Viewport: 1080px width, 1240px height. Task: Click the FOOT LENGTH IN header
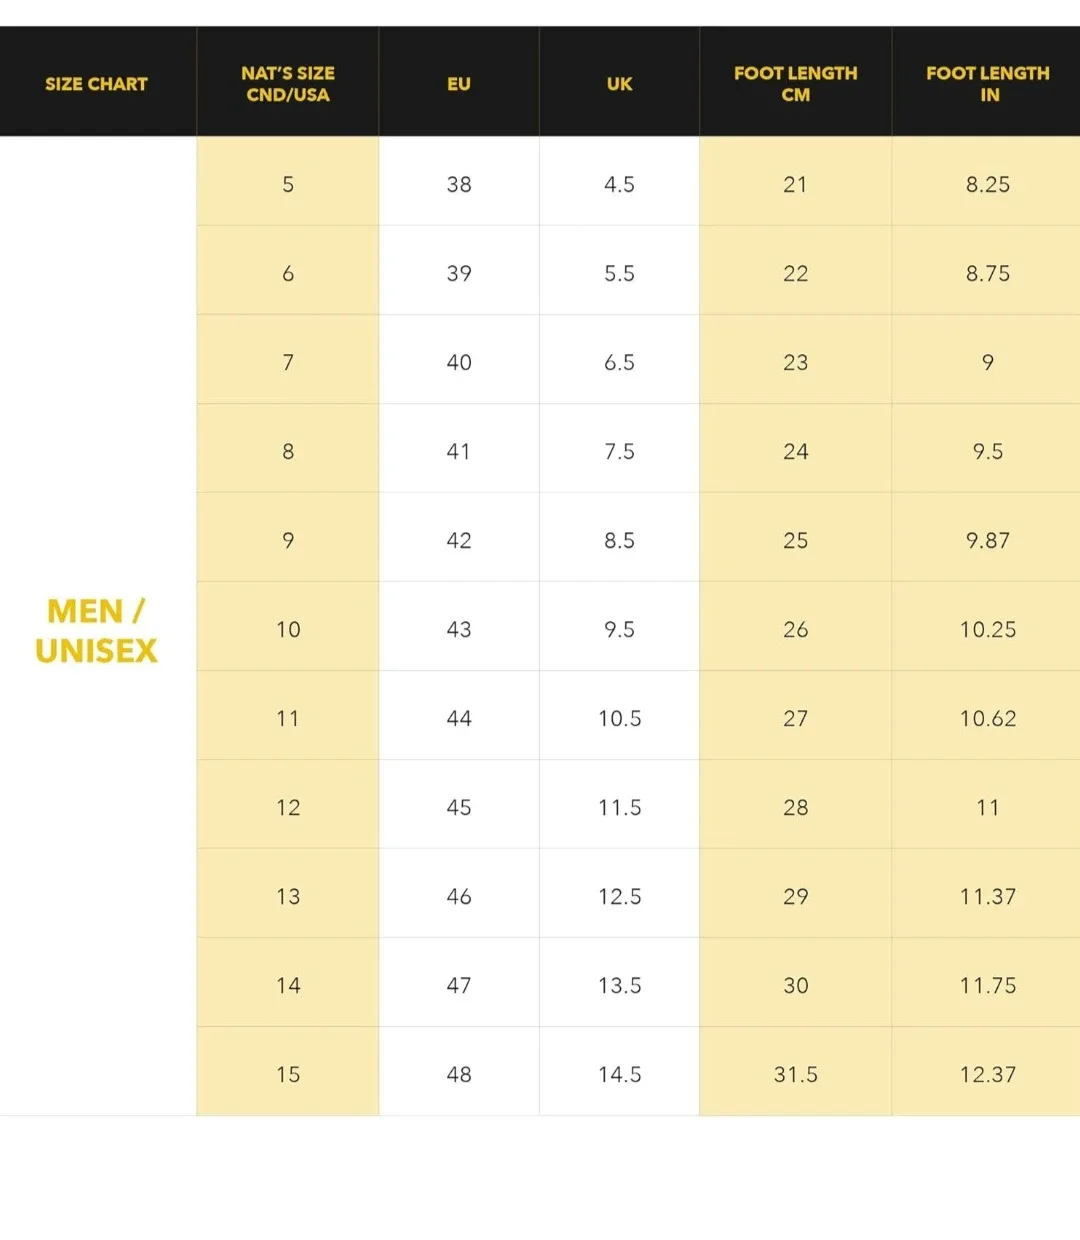tap(987, 84)
